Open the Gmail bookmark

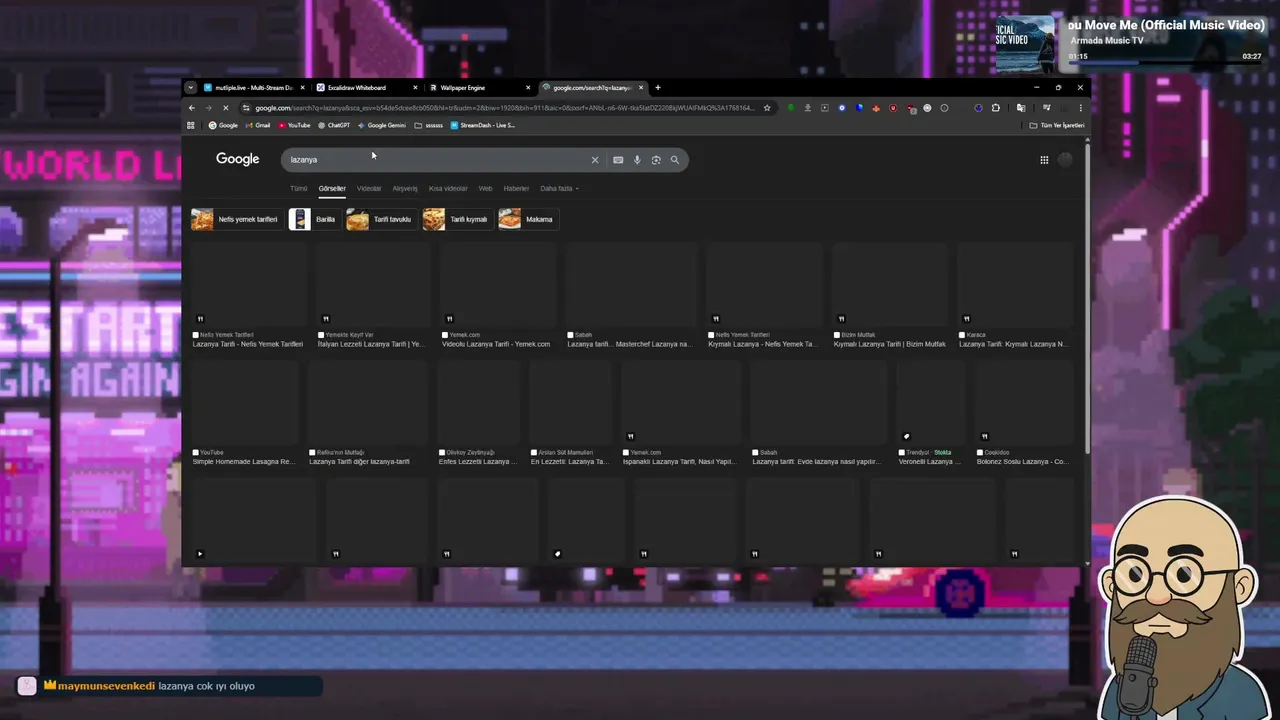[257, 125]
